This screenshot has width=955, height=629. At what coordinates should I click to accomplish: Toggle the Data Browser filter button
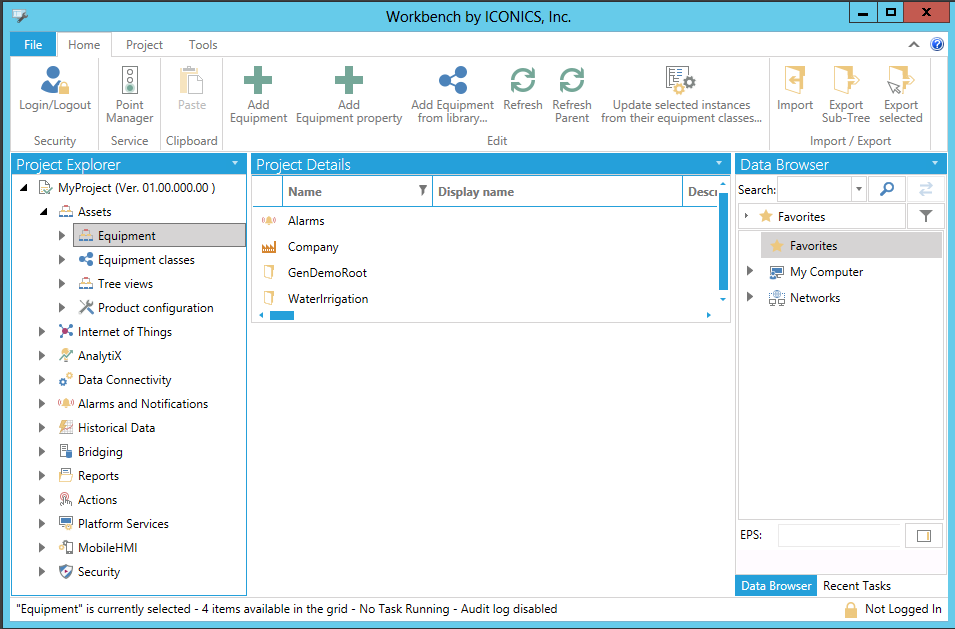pyautogui.click(x=925, y=216)
